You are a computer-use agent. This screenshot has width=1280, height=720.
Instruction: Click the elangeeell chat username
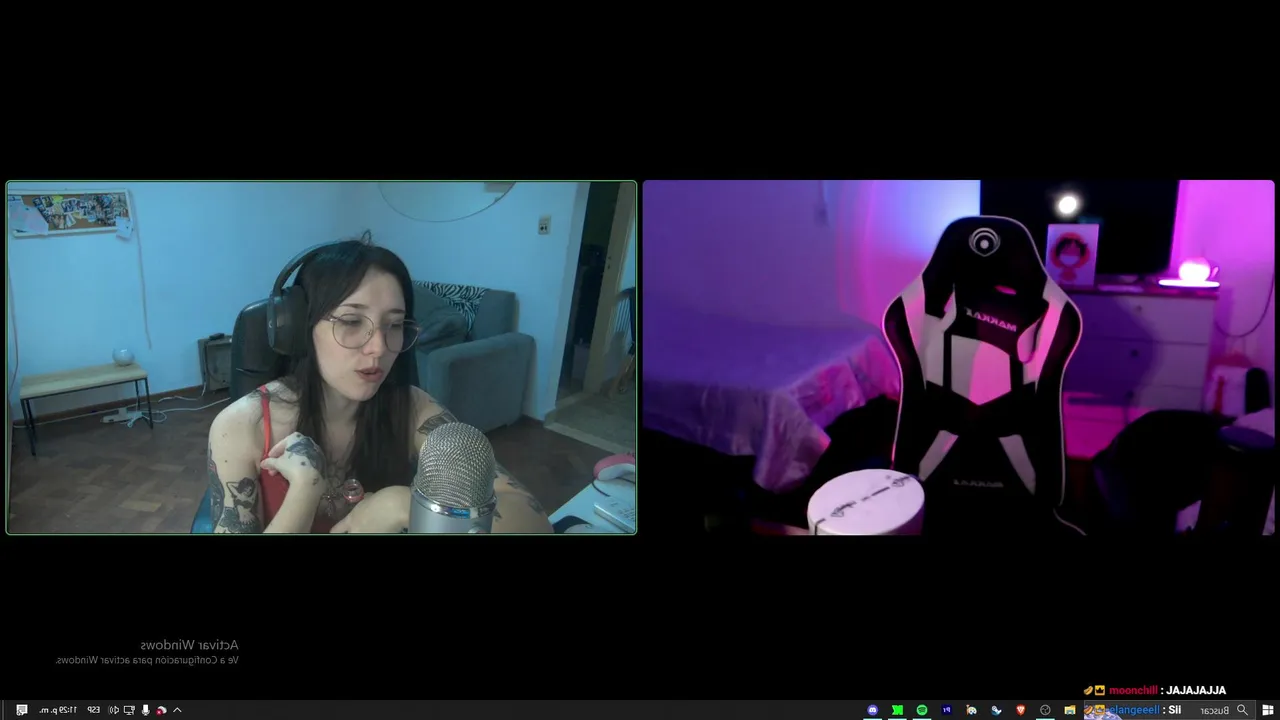(1134, 710)
